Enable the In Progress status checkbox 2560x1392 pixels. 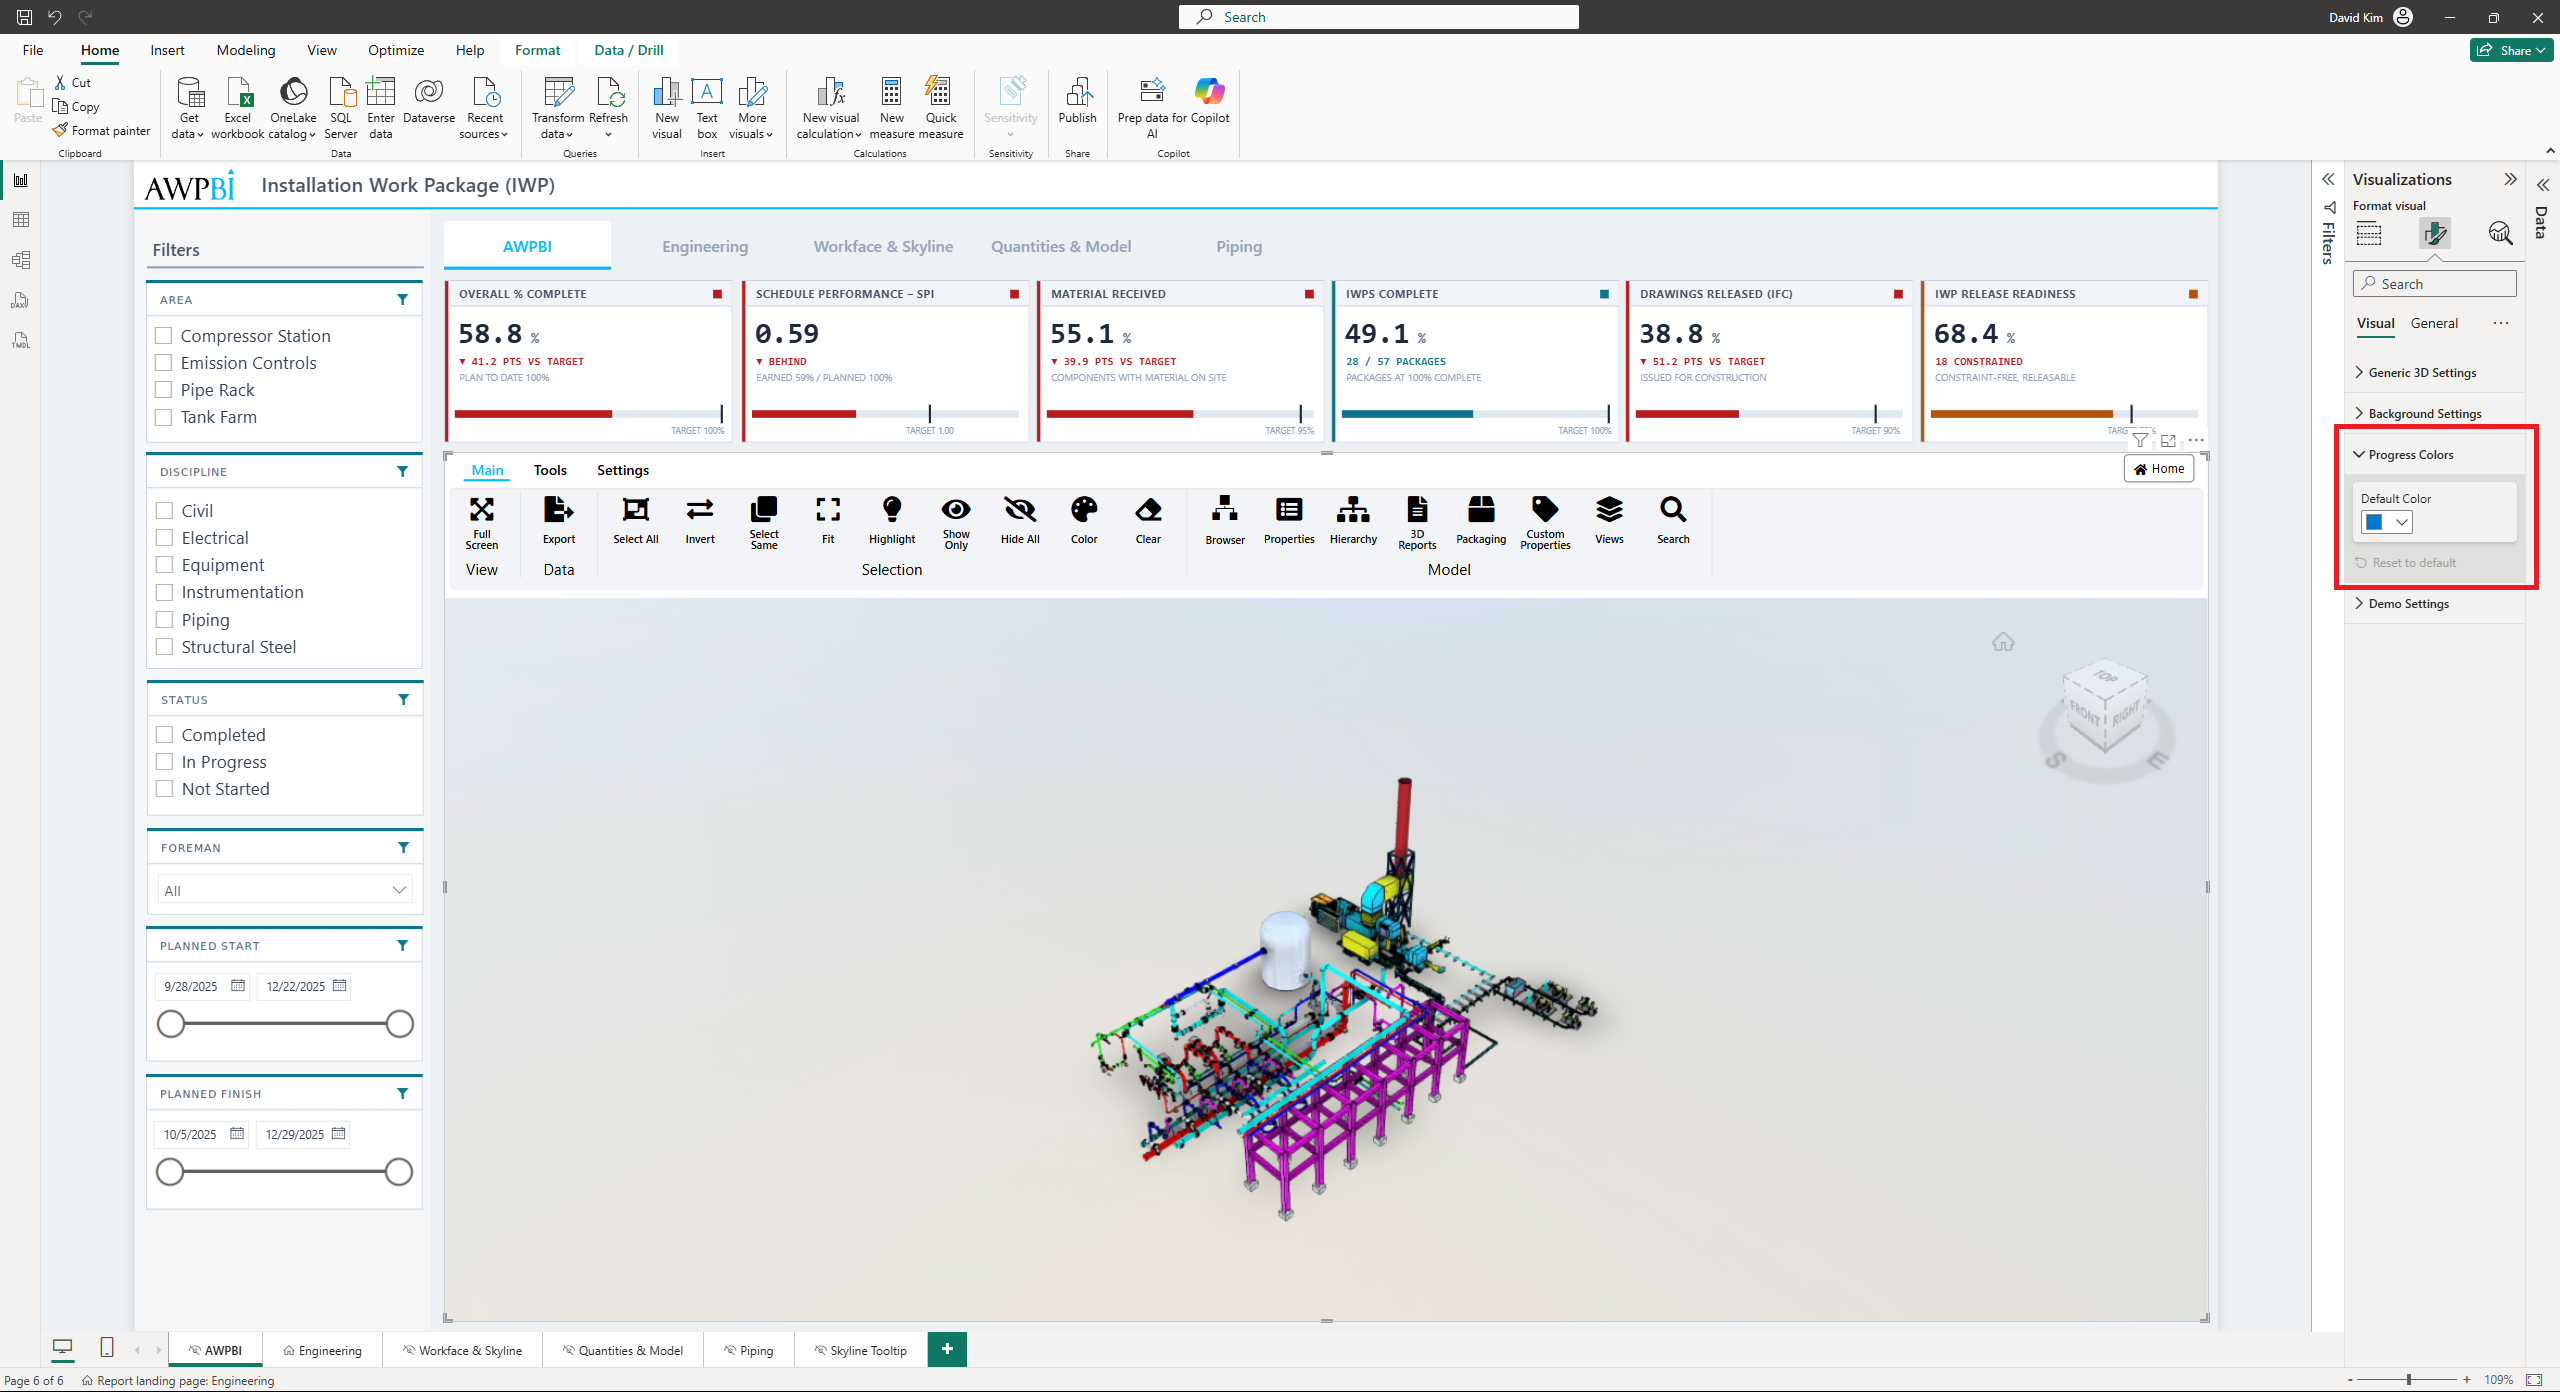coord(165,762)
